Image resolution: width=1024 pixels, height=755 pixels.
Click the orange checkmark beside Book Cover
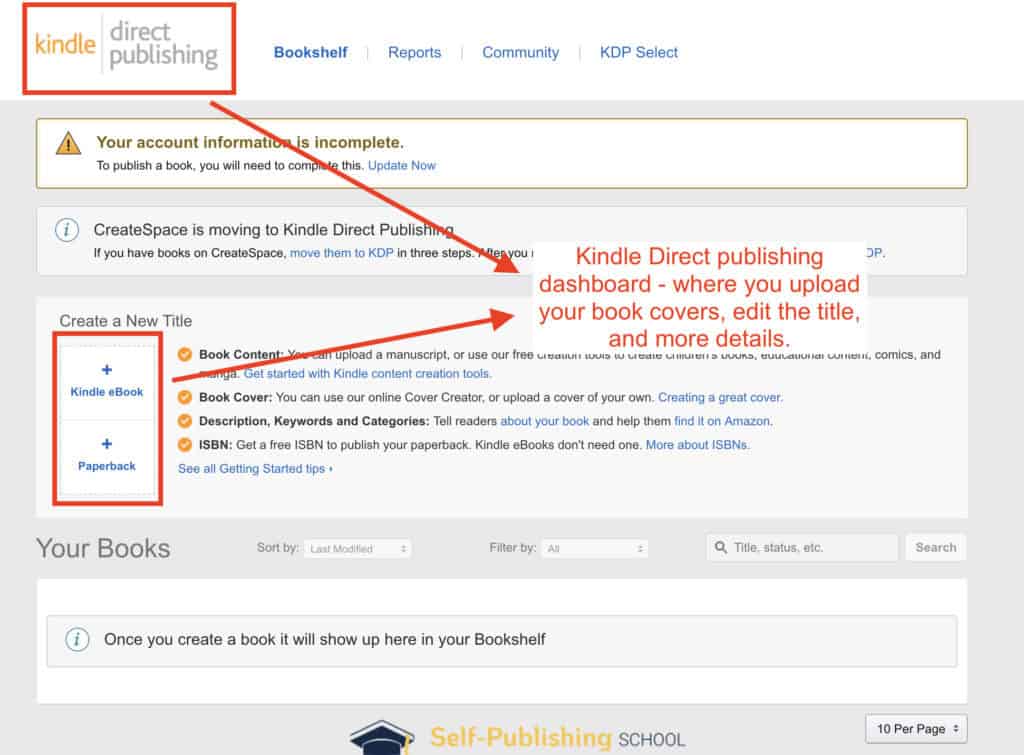(x=185, y=397)
